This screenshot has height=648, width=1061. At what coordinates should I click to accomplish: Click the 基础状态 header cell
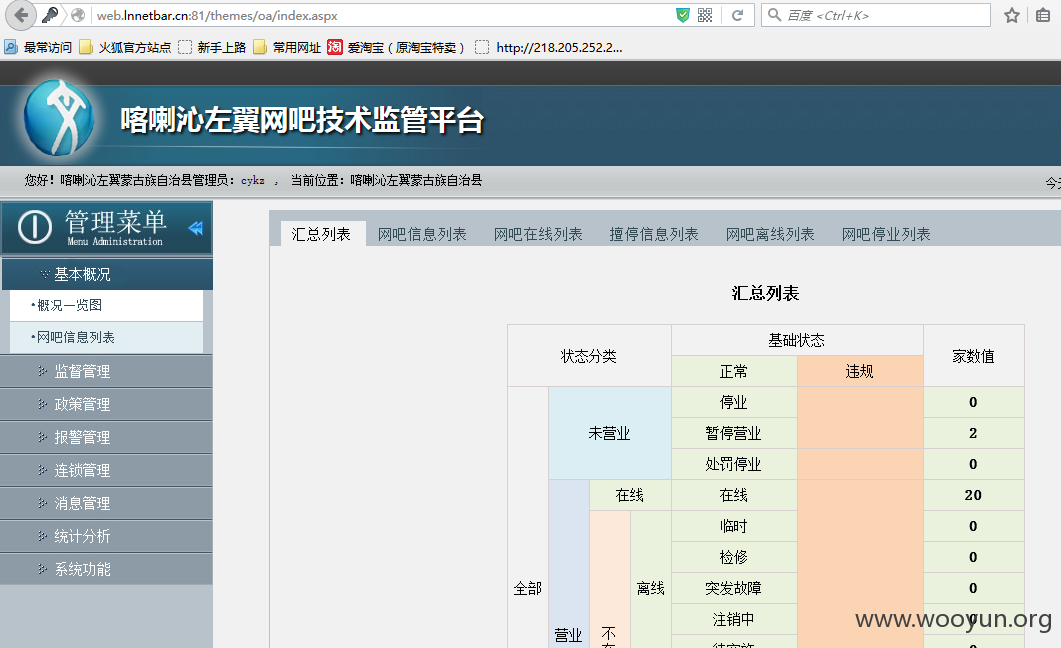[796, 340]
